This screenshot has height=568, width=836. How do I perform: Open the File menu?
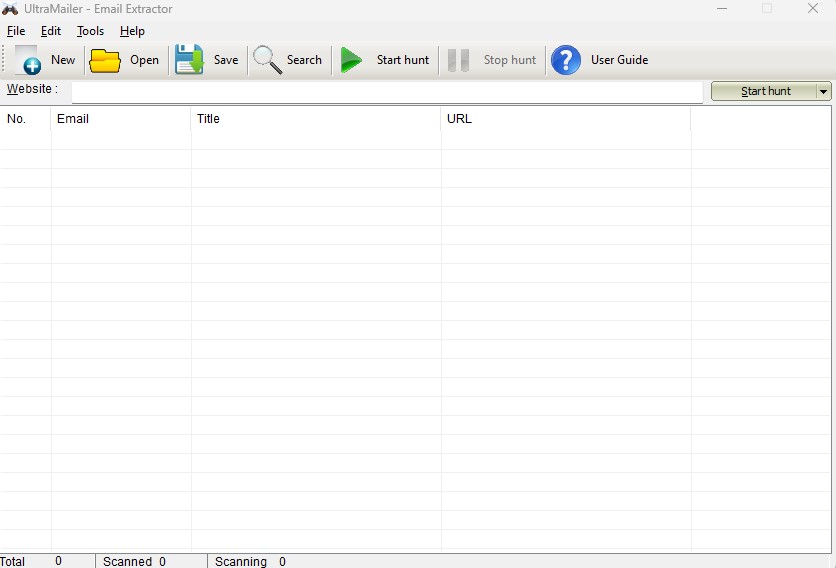16,31
